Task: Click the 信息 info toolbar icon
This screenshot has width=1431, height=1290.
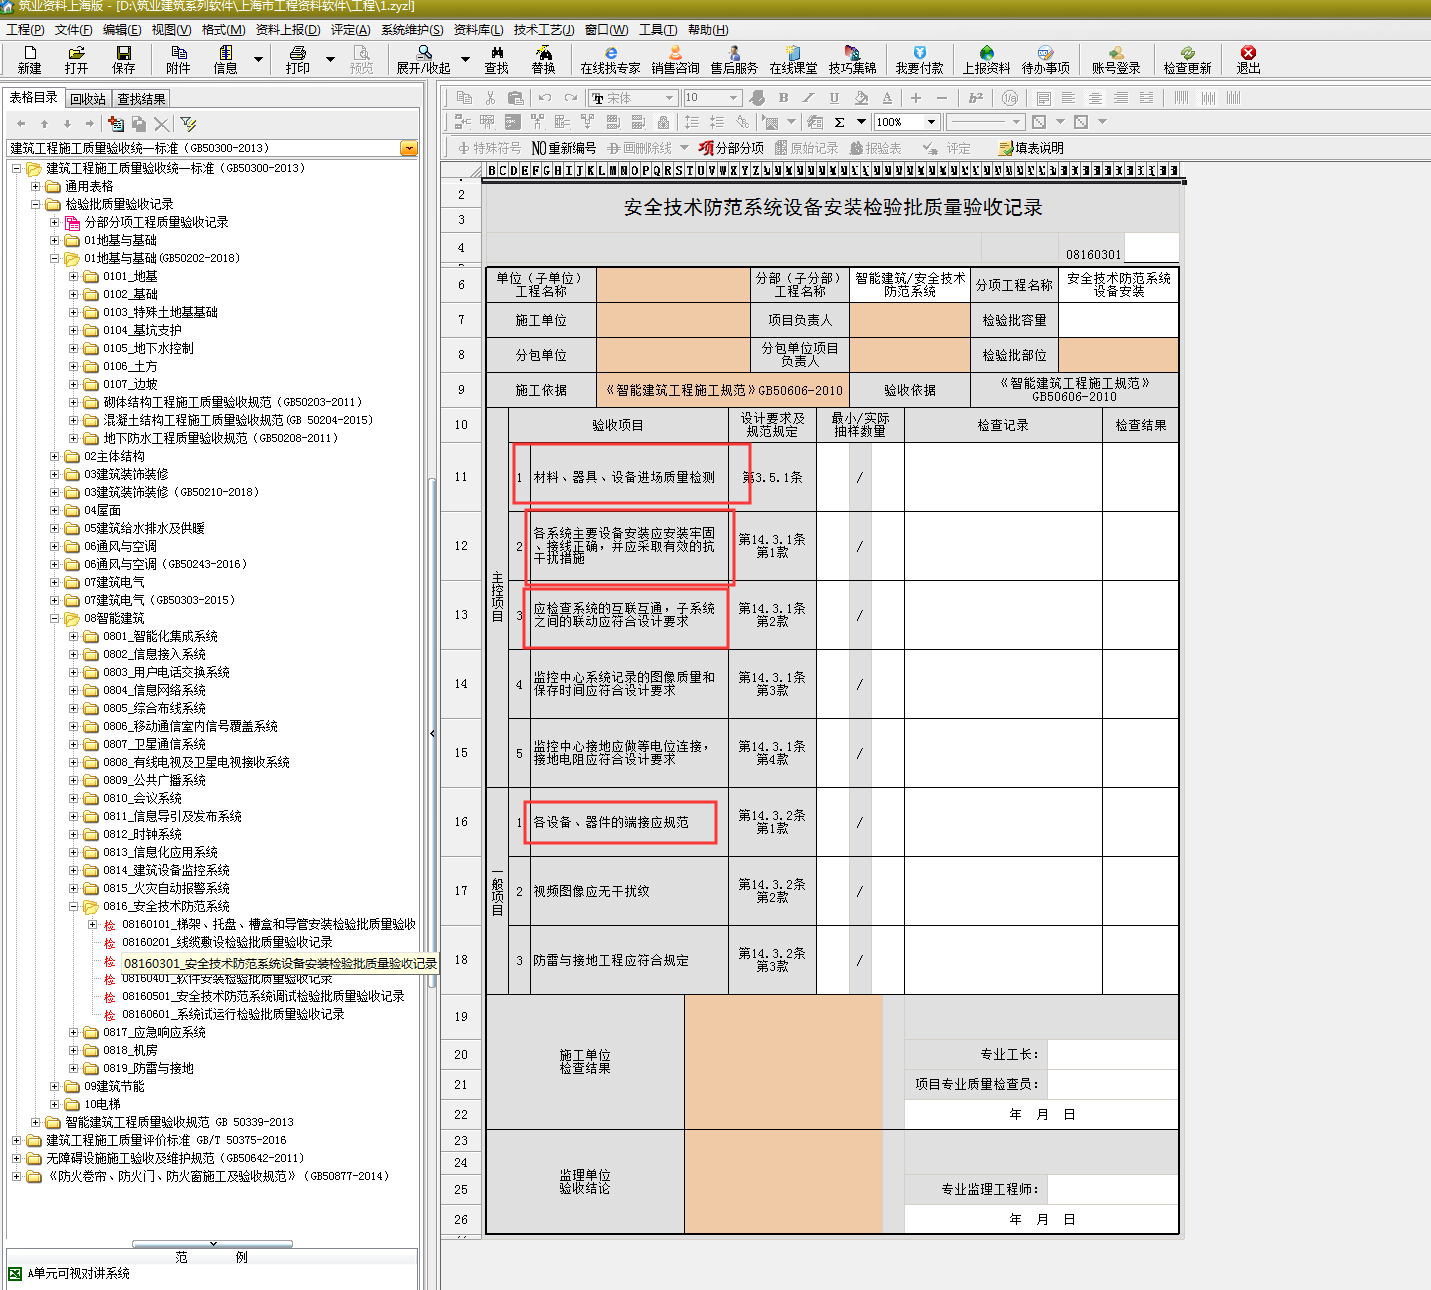Action: (x=225, y=59)
